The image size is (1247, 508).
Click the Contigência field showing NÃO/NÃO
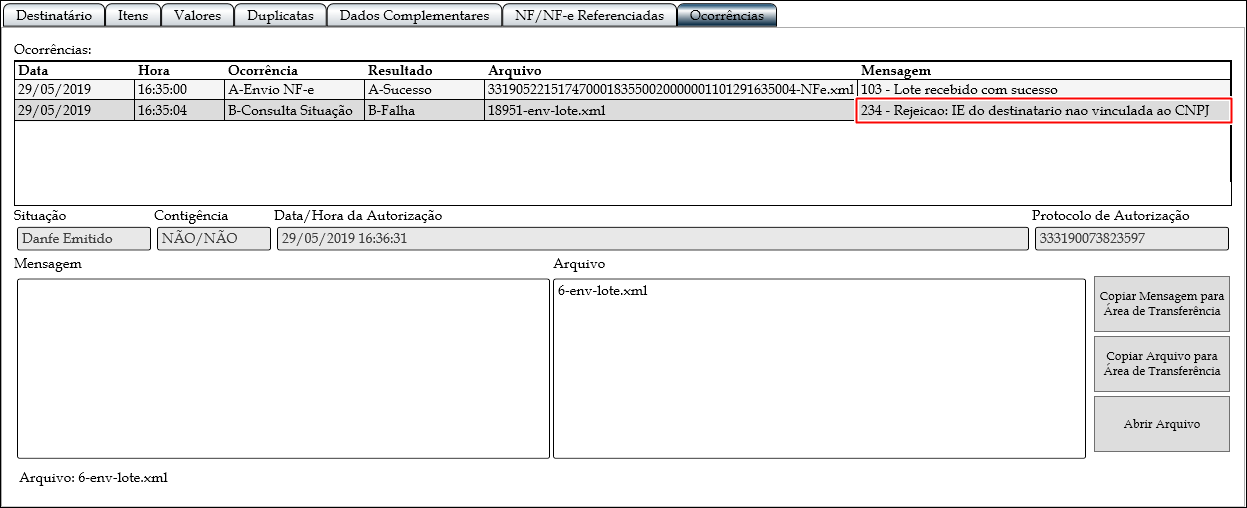pyautogui.click(x=213, y=239)
